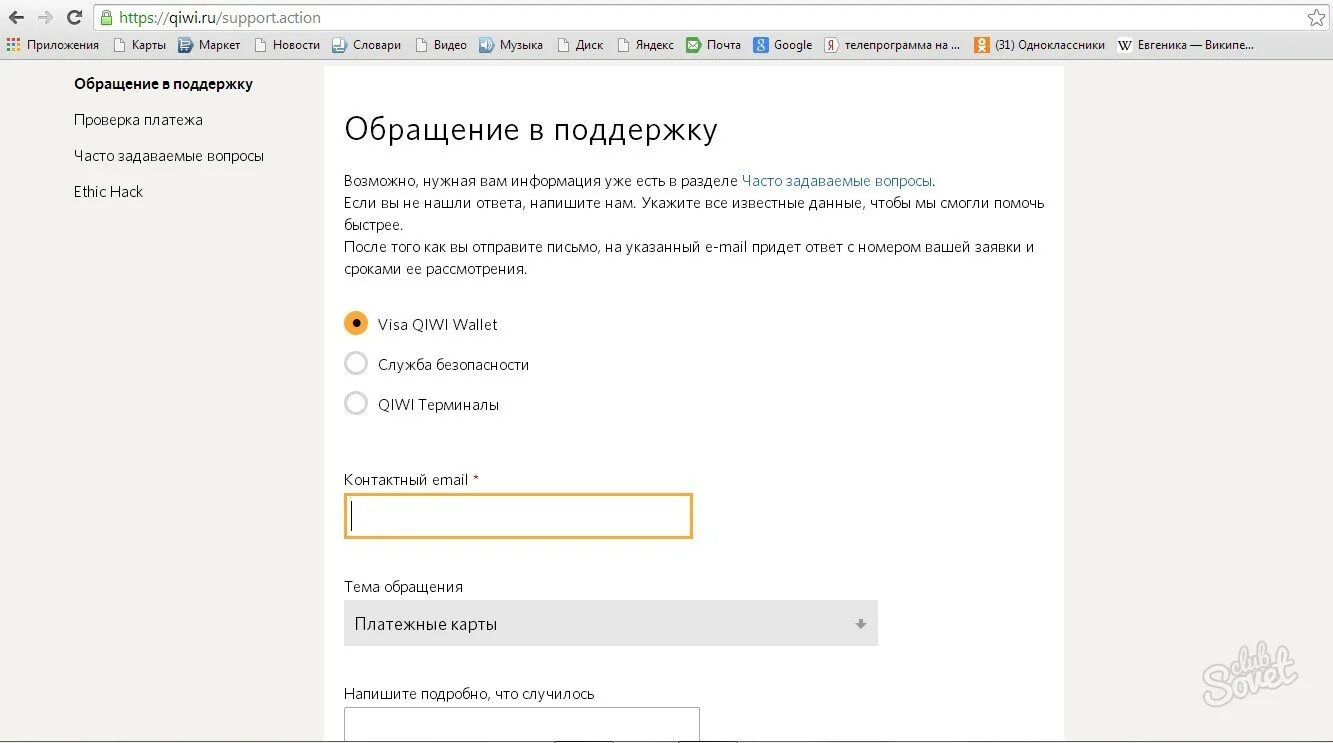The image size is (1333, 743).
Task: Click the green padlock in the address bar
Action: click(x=105, y=17)
